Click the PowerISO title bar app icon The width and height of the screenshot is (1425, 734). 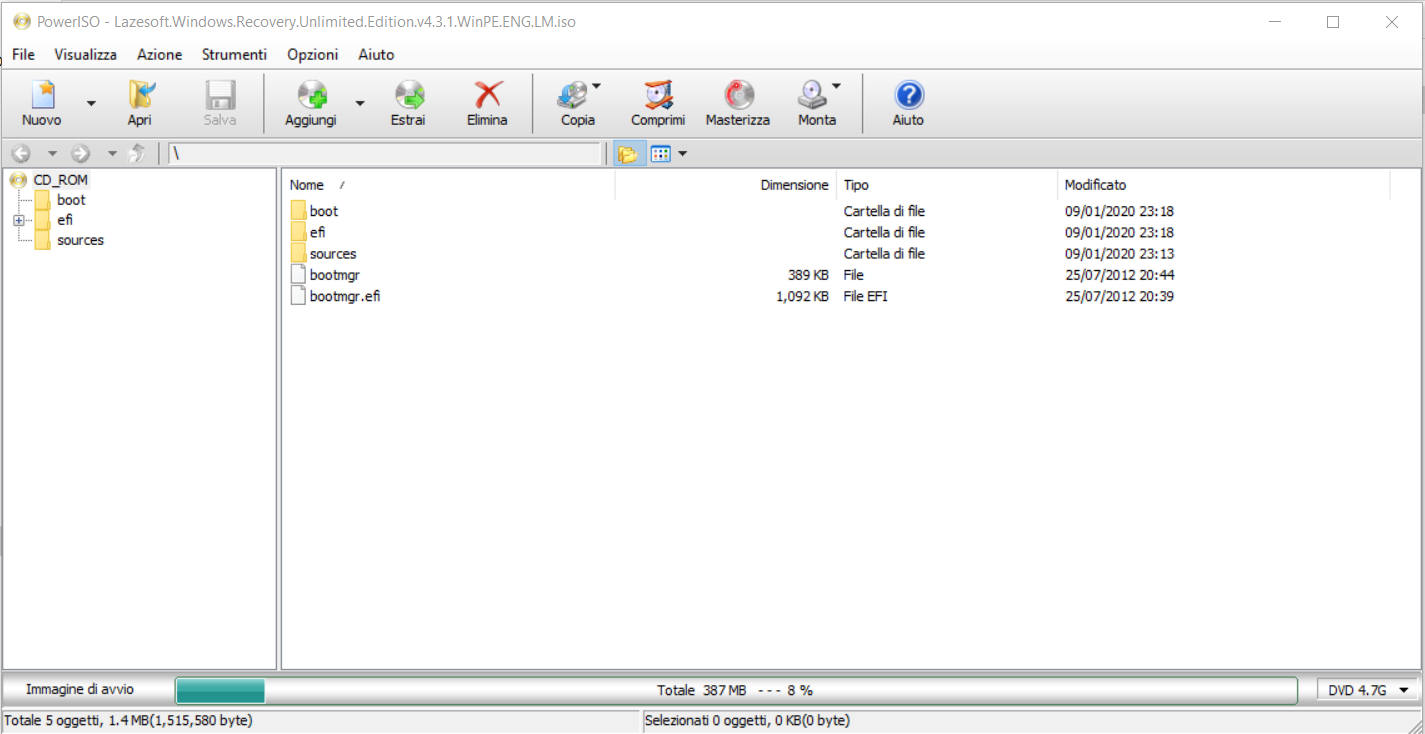22,21
